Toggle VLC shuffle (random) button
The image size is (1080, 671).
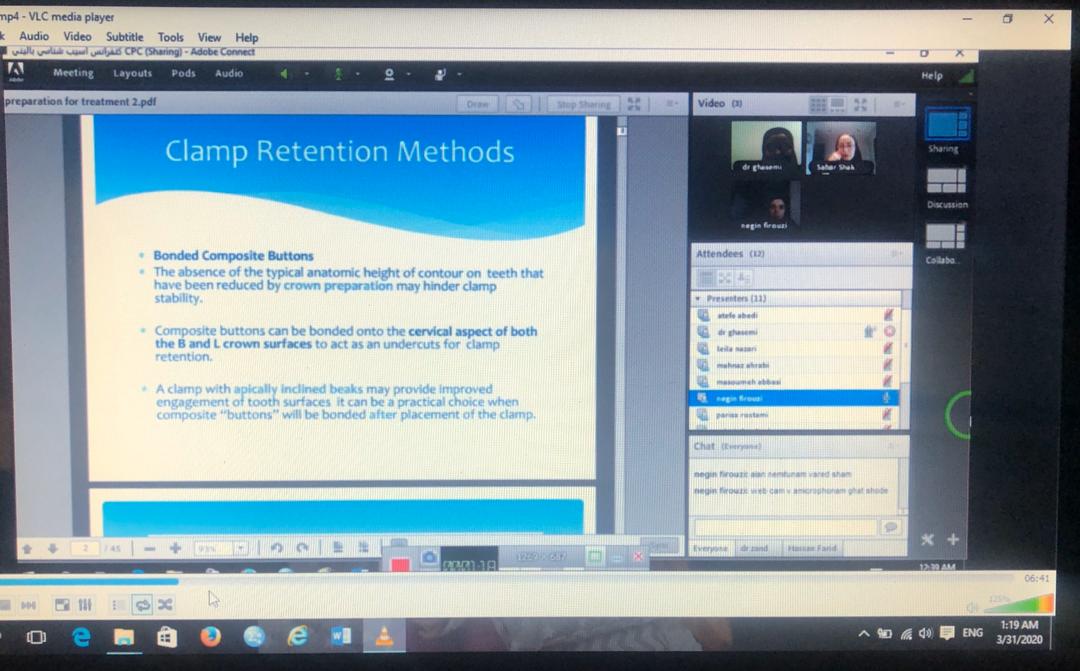[165, 604]
